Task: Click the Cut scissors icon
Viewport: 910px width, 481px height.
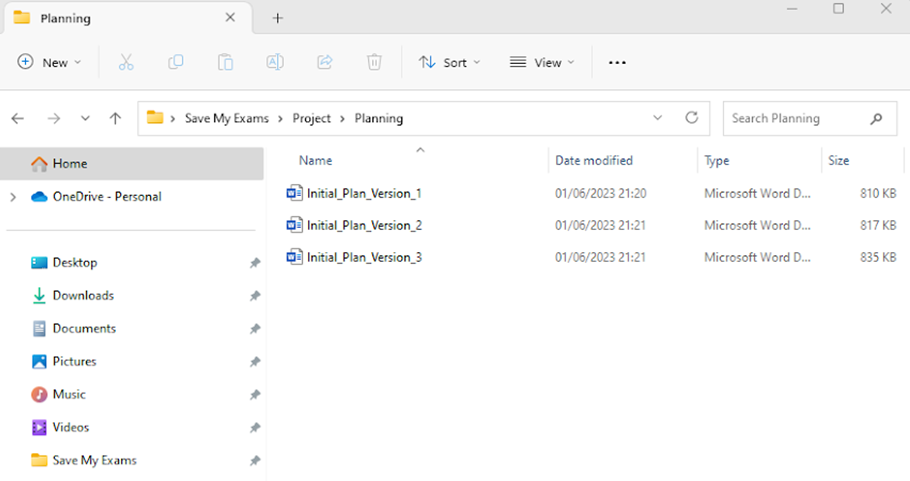Action: coord(126,62)
